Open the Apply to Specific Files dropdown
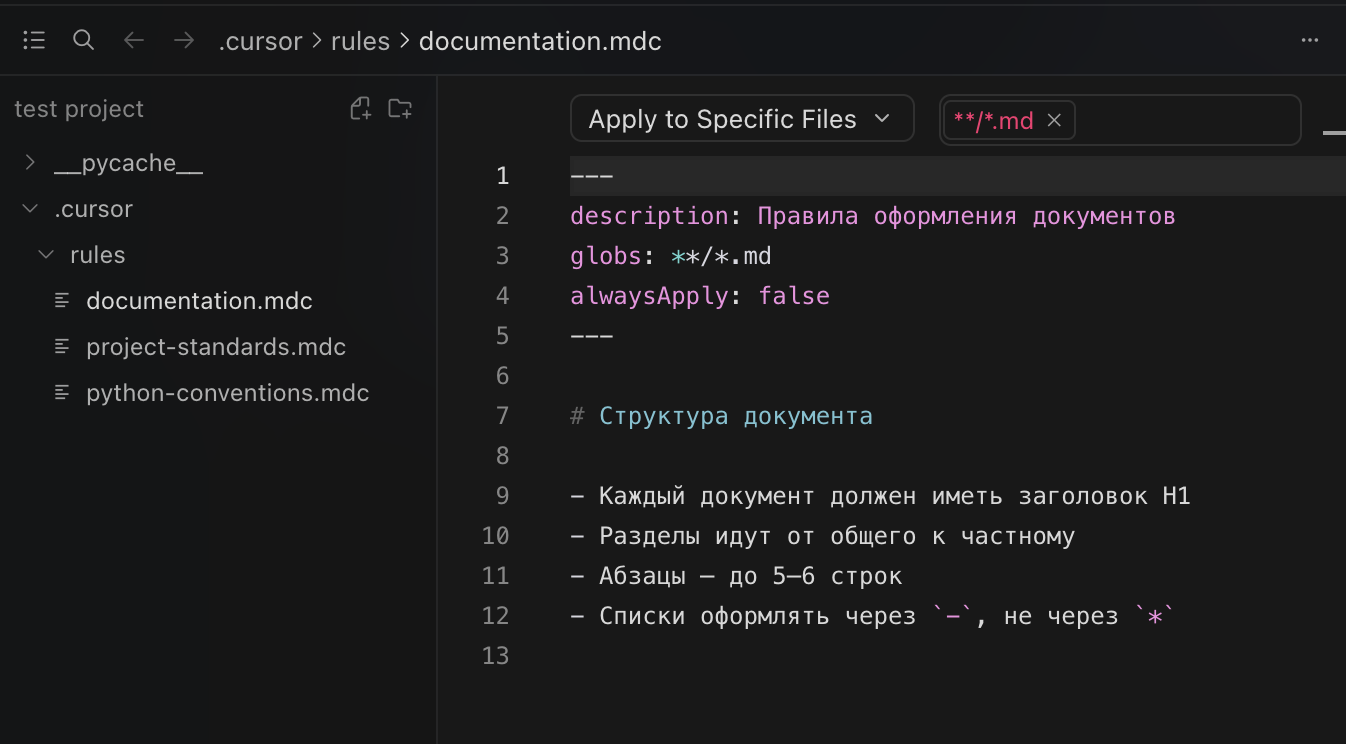This screenshot has width=1346, height=744. (x=742, y=119)
